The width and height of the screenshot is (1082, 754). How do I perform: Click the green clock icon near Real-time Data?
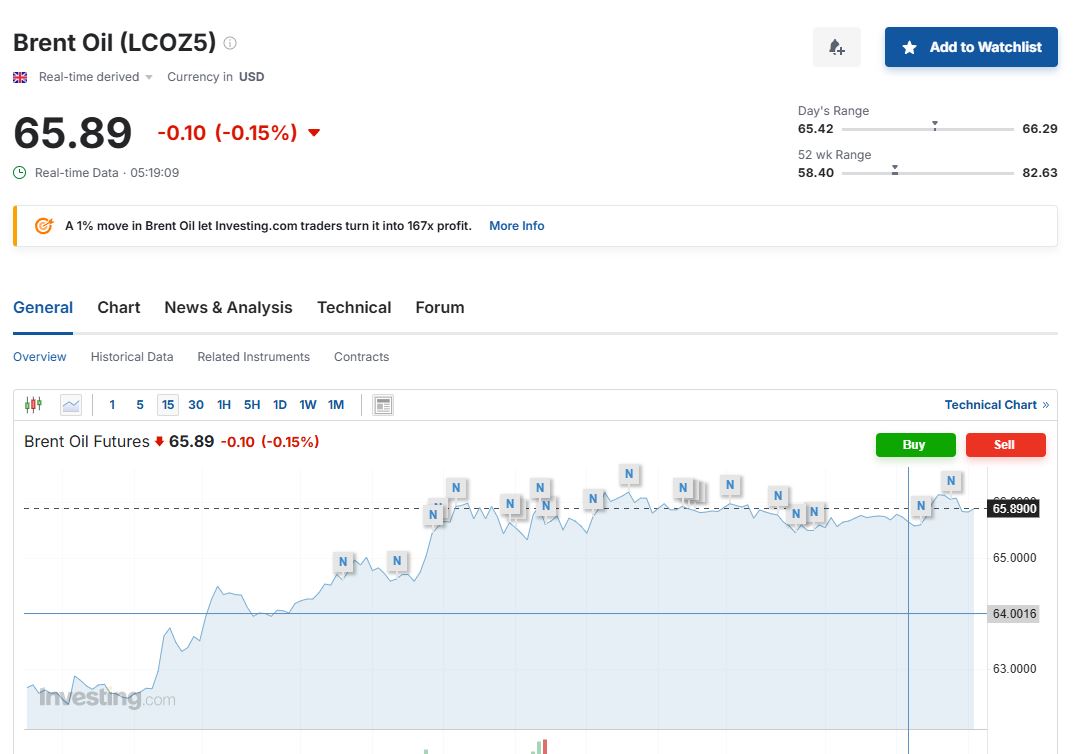pyautogui.click(x=20, y=173)
